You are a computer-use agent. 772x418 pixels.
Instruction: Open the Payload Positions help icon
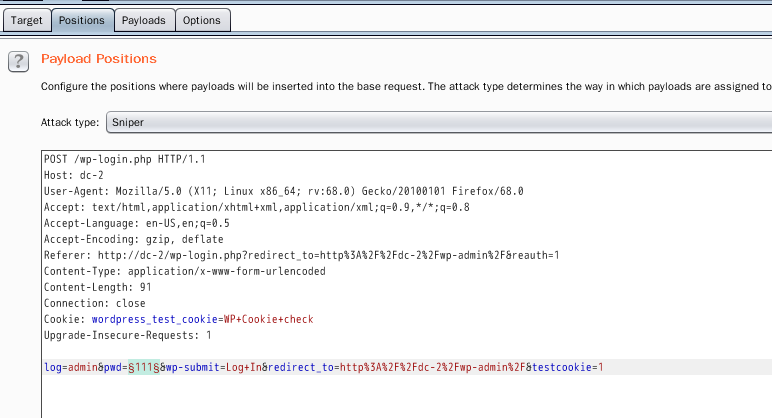tap(18, 62)
